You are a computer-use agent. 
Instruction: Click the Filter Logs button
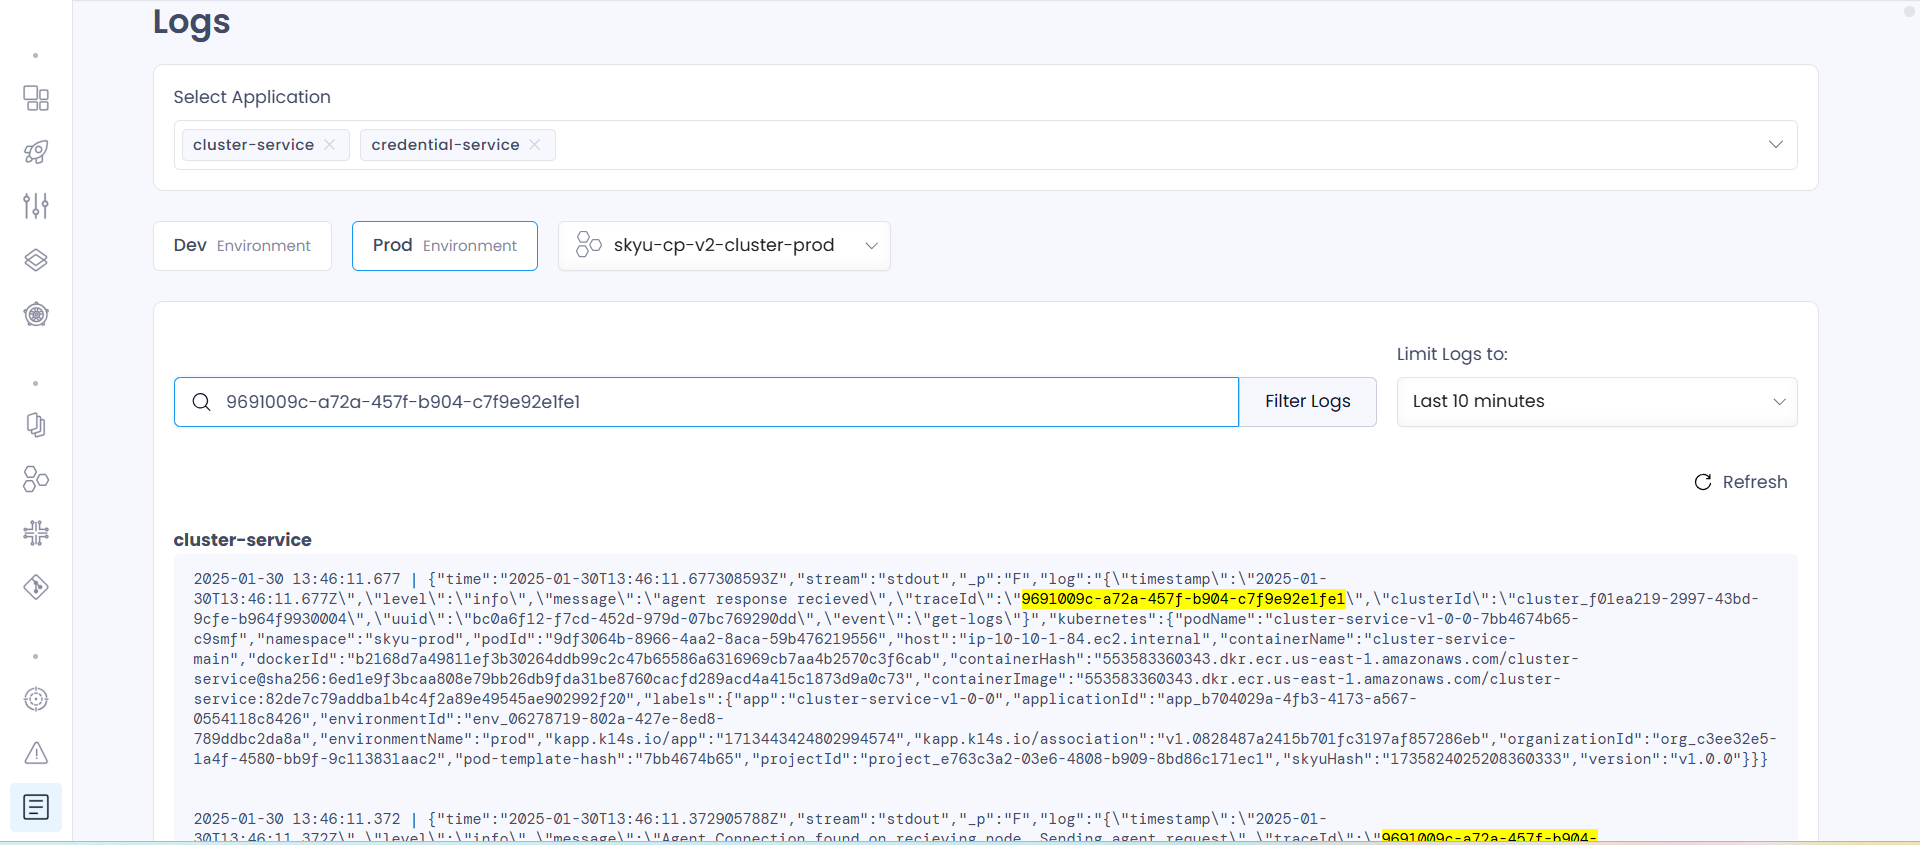pyautogui.click(x=1307, y=402)
